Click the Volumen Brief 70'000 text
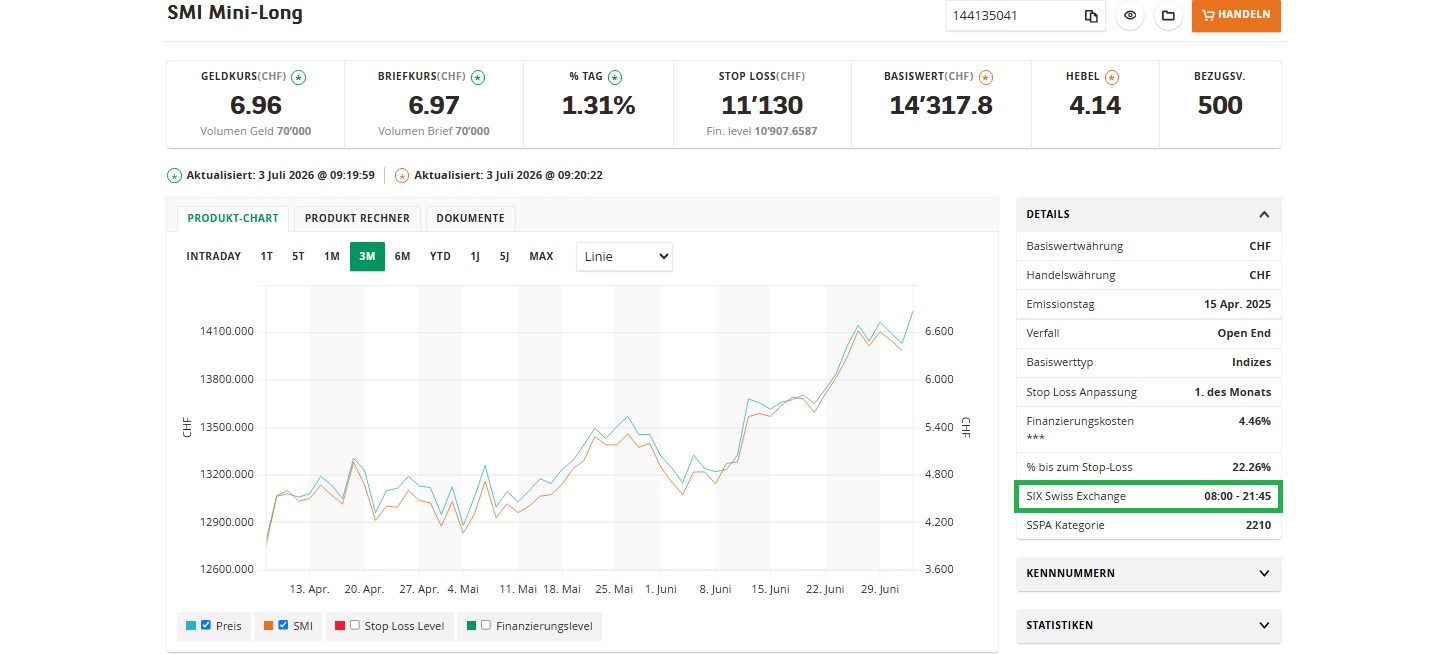Image resolution: width=1450 pixels, height=655 pixels. click(434, 131)
